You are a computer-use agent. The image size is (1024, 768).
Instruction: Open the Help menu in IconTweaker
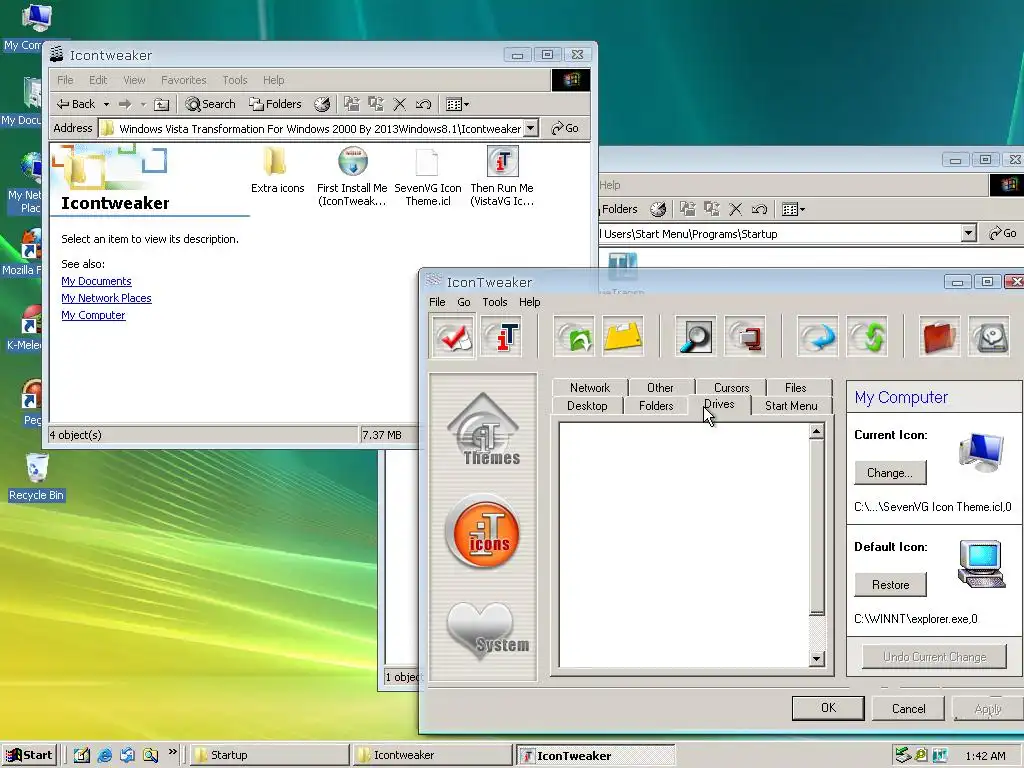530,302
